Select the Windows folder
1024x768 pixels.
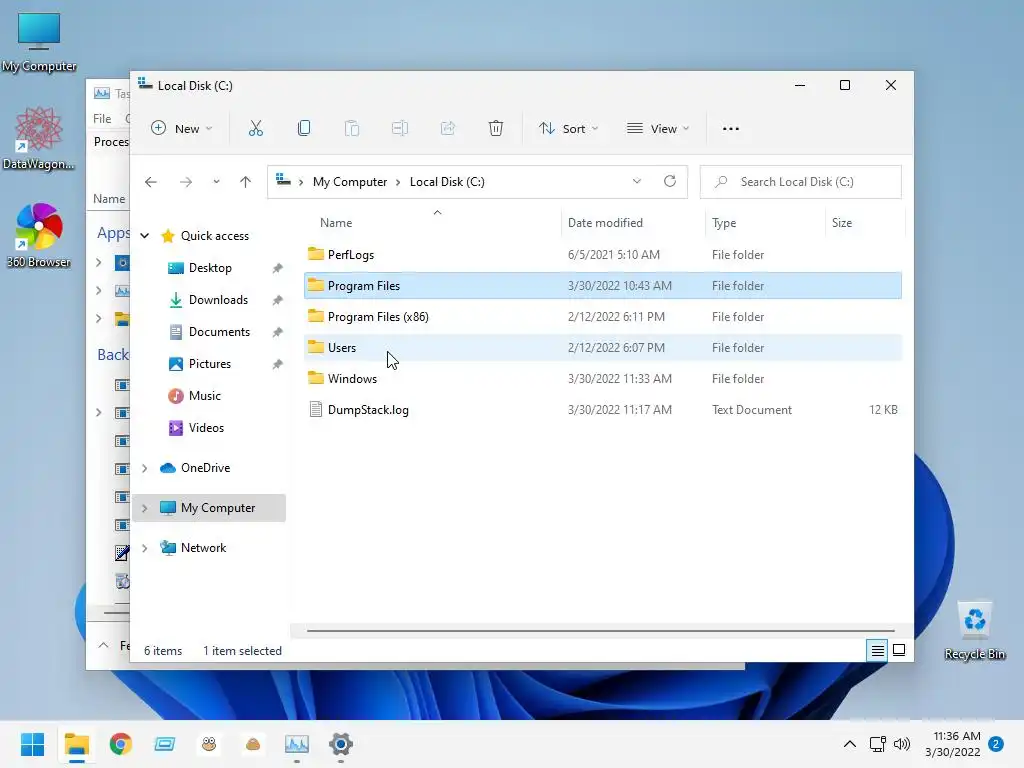(603, 379)
